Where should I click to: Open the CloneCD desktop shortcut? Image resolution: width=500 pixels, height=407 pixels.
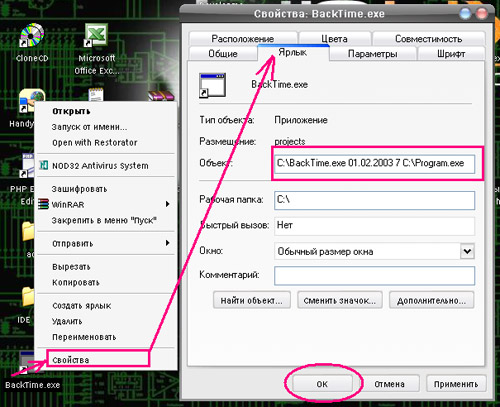32,35
